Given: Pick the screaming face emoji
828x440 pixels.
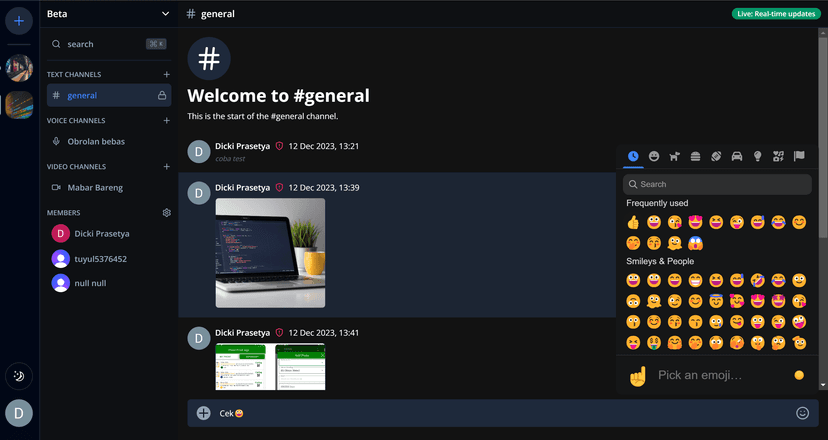Looking at the screenshot, I should [695, 243].
